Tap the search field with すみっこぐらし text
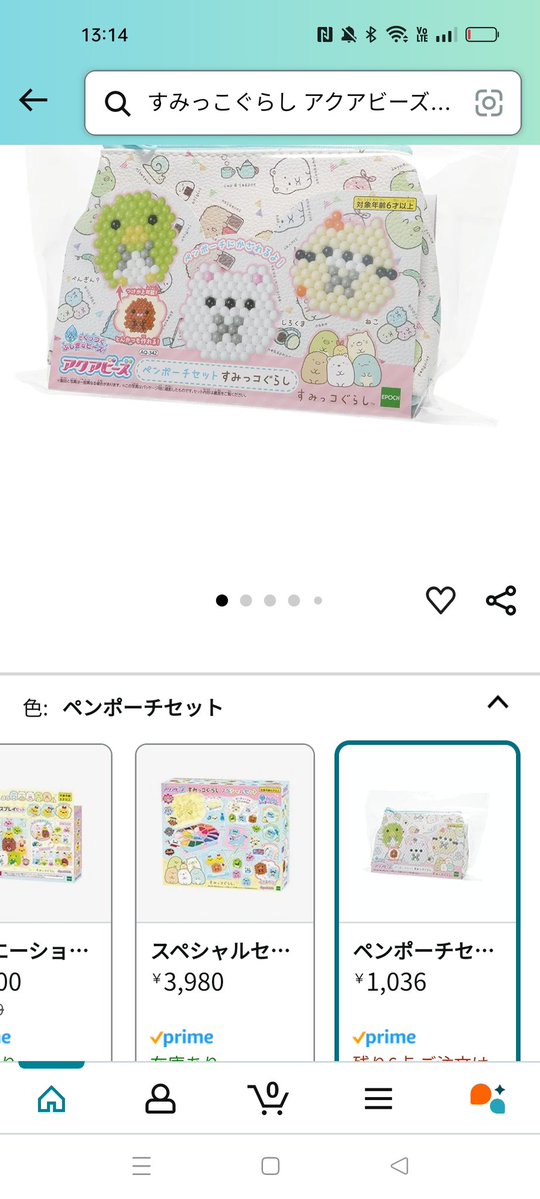The height and width of the screenshot is (1199, 540). pyautogui.click(x=303, y=102)
